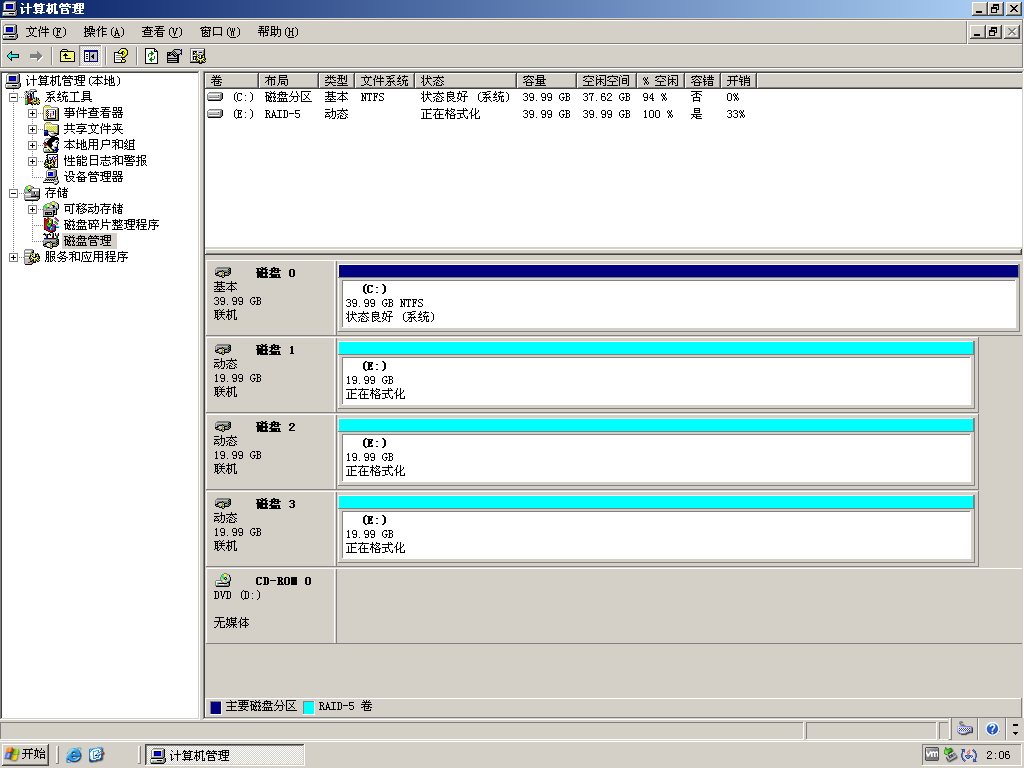This screenshot has height=768, width=1024.
Task: Expand the 事件查看器 node
Action: [32, 113]
